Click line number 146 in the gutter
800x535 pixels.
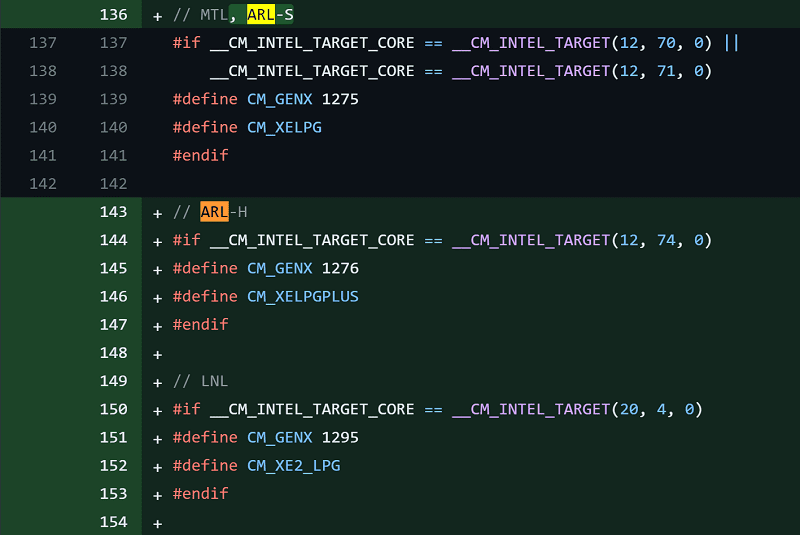tap(113, 296)
